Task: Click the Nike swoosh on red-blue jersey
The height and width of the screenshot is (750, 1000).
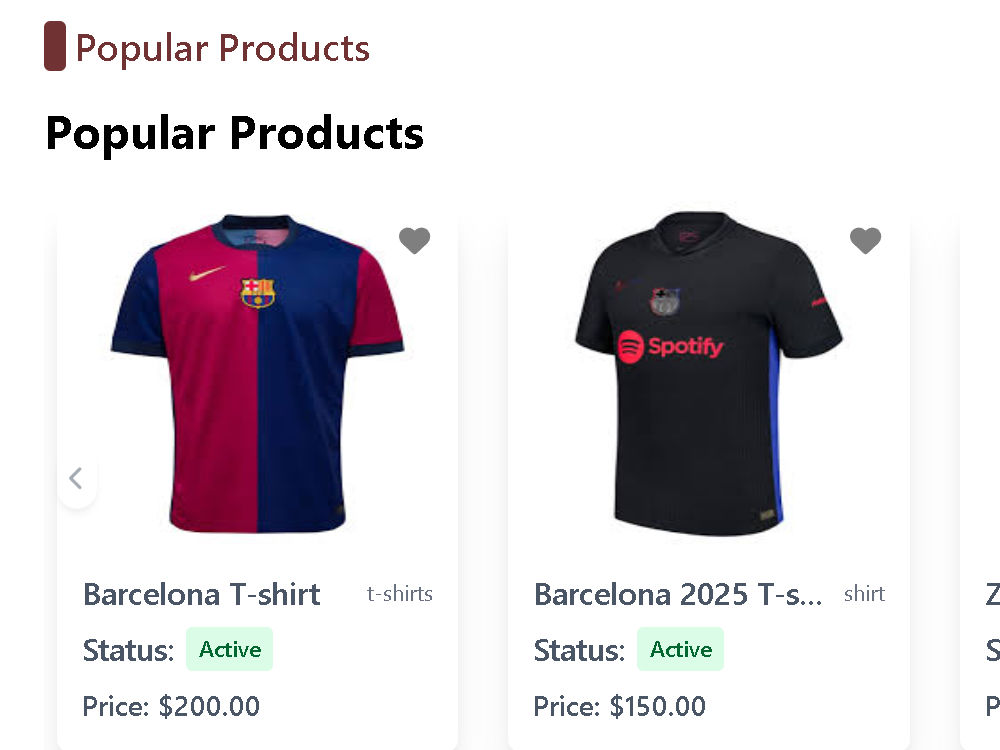Action: coord(207,274)
